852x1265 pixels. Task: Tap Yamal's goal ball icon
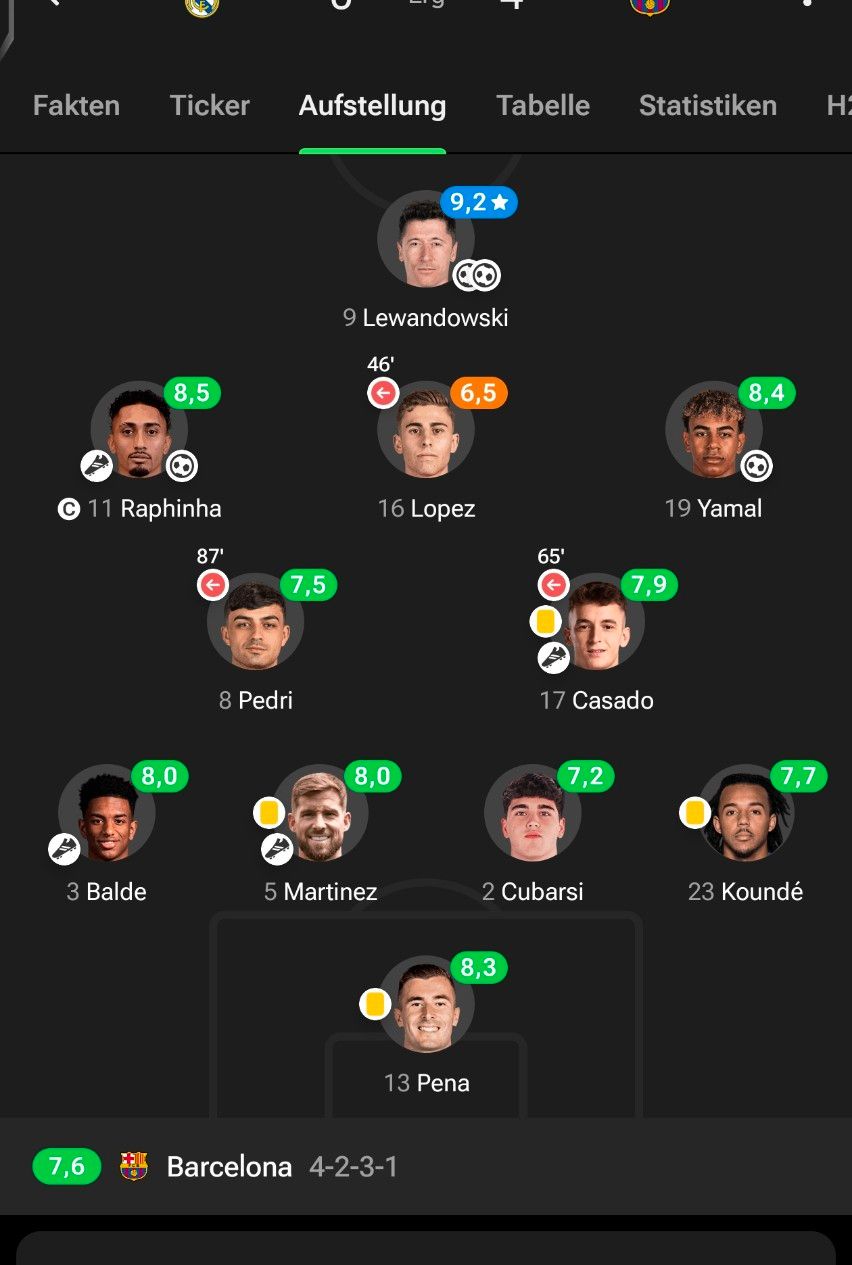[757, 465]
